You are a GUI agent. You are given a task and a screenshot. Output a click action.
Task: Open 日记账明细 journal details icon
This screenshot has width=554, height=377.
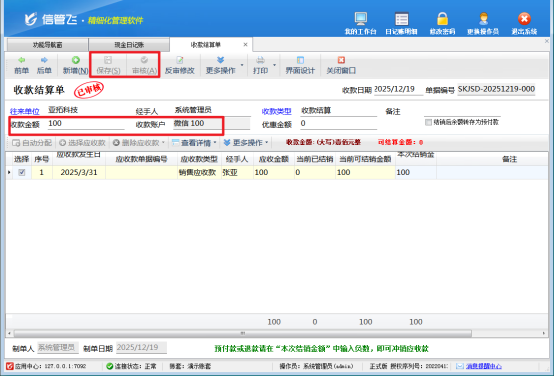pos(401,18)
